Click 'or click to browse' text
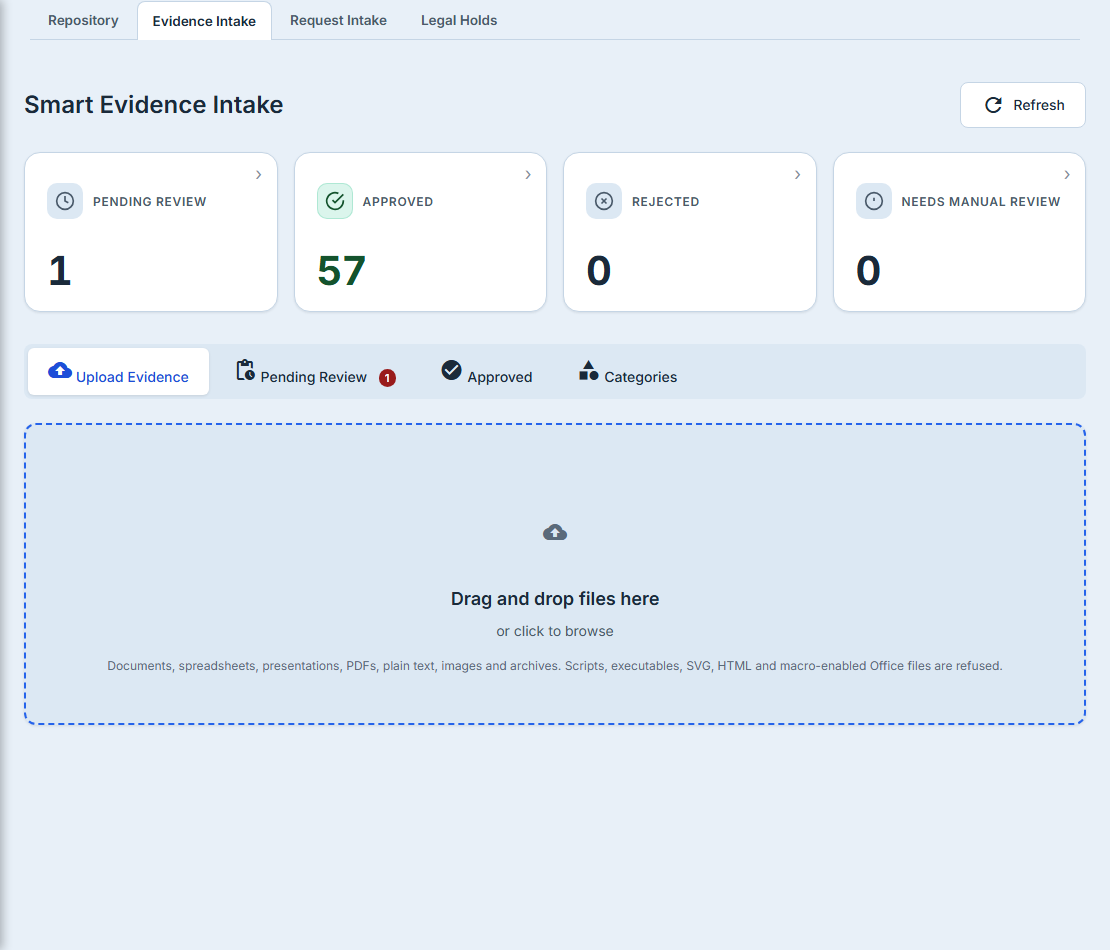Image resolution: width=1110 pixels, height=950 pixels. pyautogui.click(x=555, y=631)
